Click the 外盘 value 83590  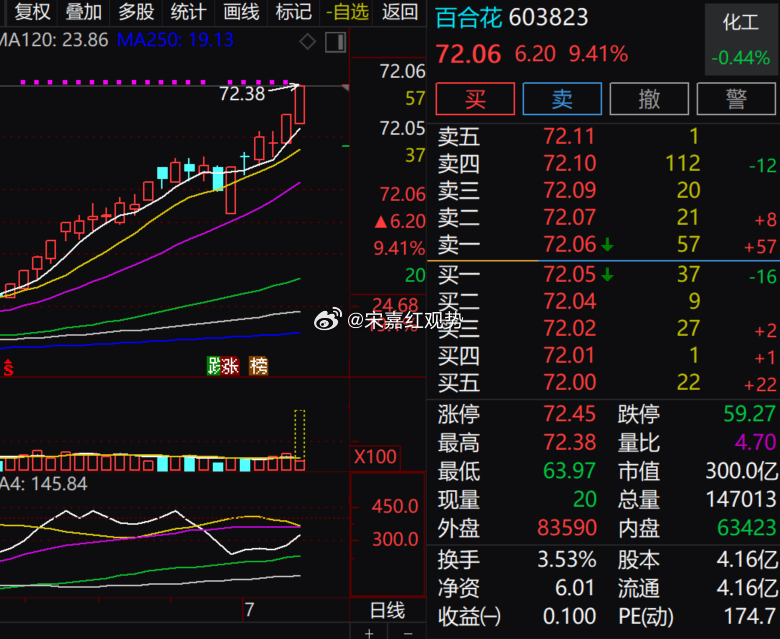pos(567,528)
